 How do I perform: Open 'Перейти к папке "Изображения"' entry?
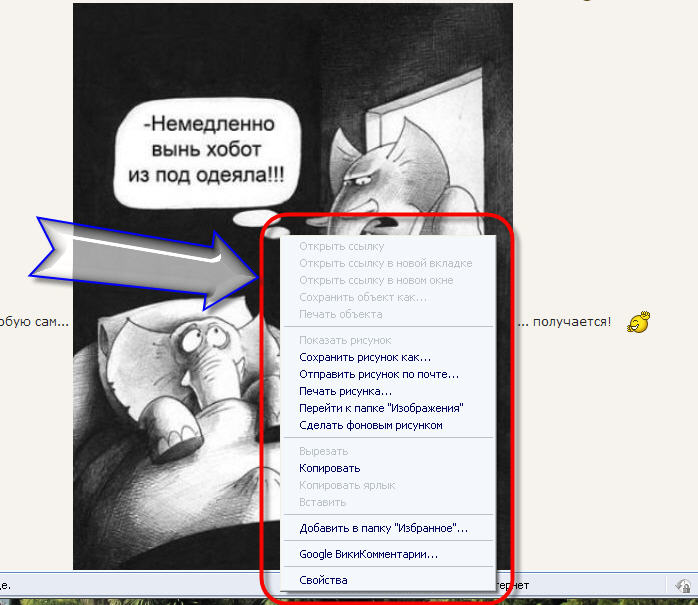388,408
